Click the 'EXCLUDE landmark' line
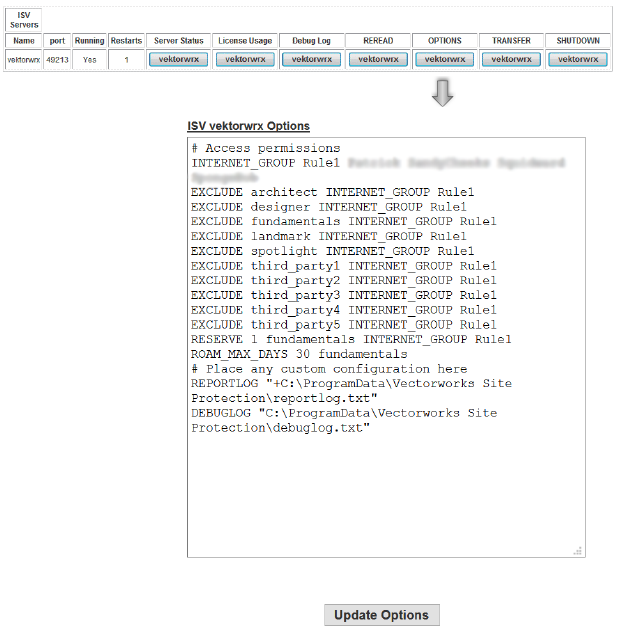The image size is (619, 633). (x=329, y=236)
